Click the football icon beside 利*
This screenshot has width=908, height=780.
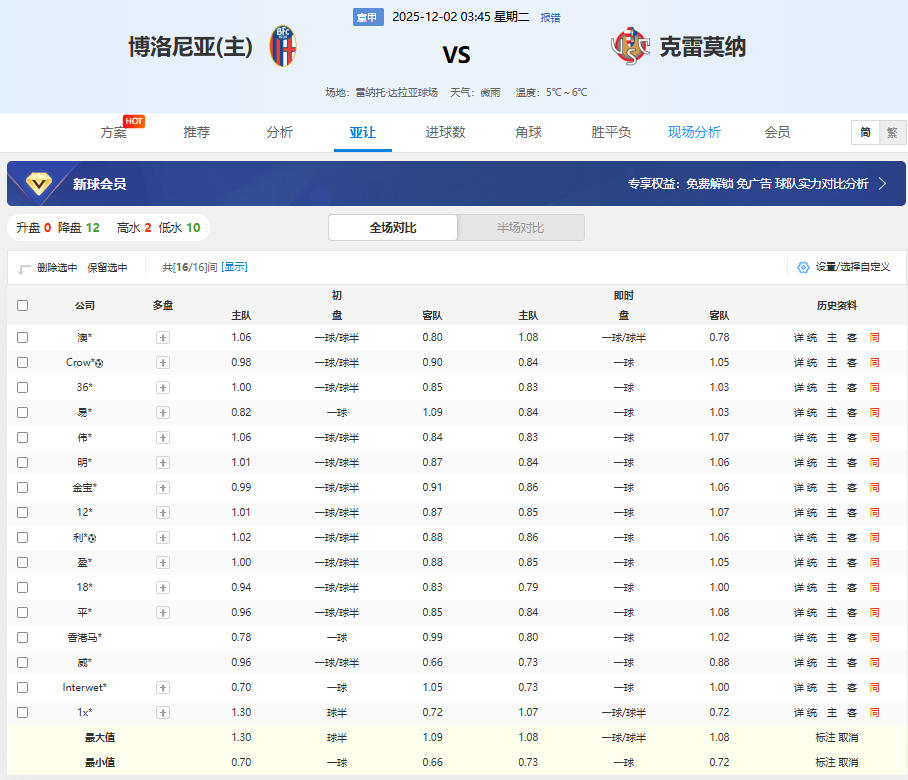click(92, 538)
